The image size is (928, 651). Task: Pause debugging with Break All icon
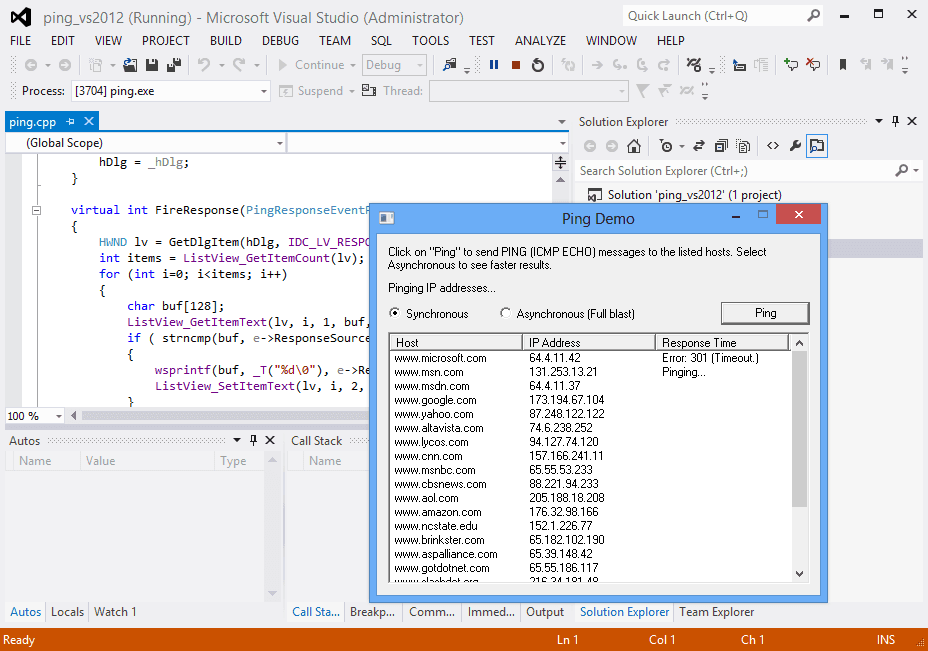pos(494,65)
